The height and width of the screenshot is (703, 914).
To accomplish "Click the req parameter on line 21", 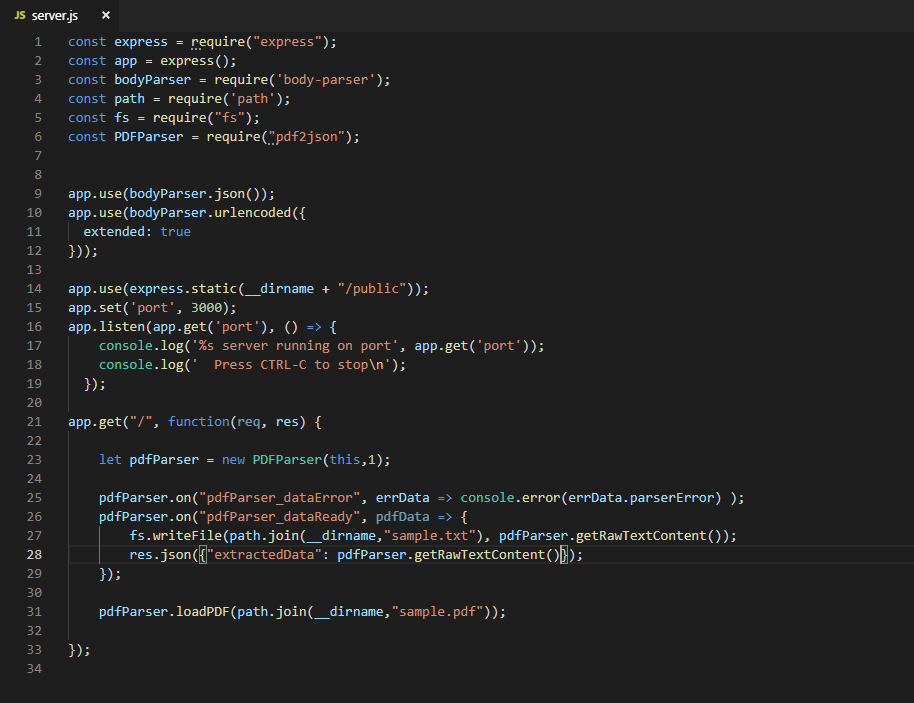I will (248, 422).
